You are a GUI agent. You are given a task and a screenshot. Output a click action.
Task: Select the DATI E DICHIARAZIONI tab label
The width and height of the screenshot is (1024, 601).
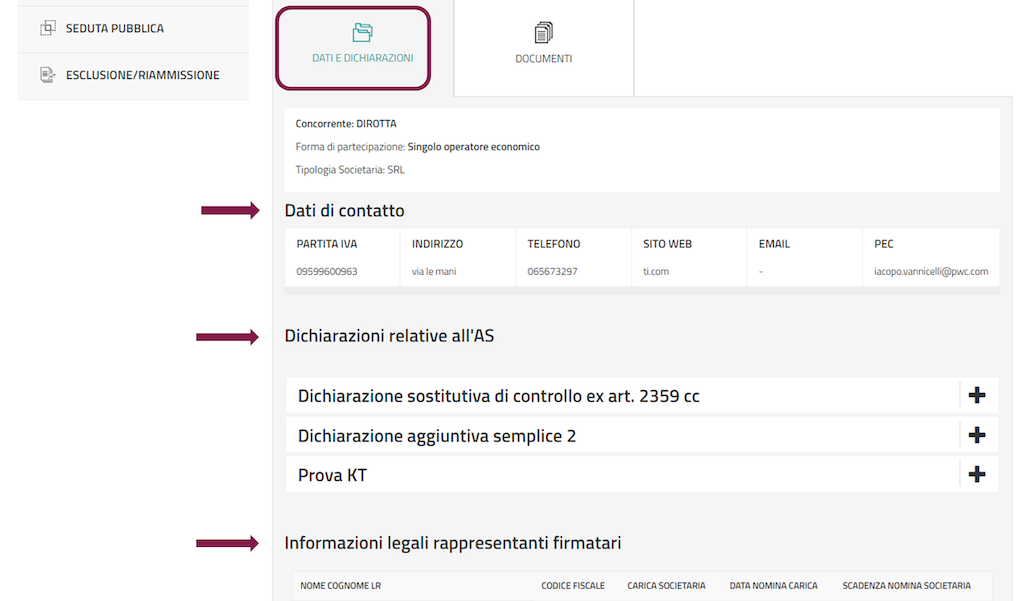click(x=362, y=58)
